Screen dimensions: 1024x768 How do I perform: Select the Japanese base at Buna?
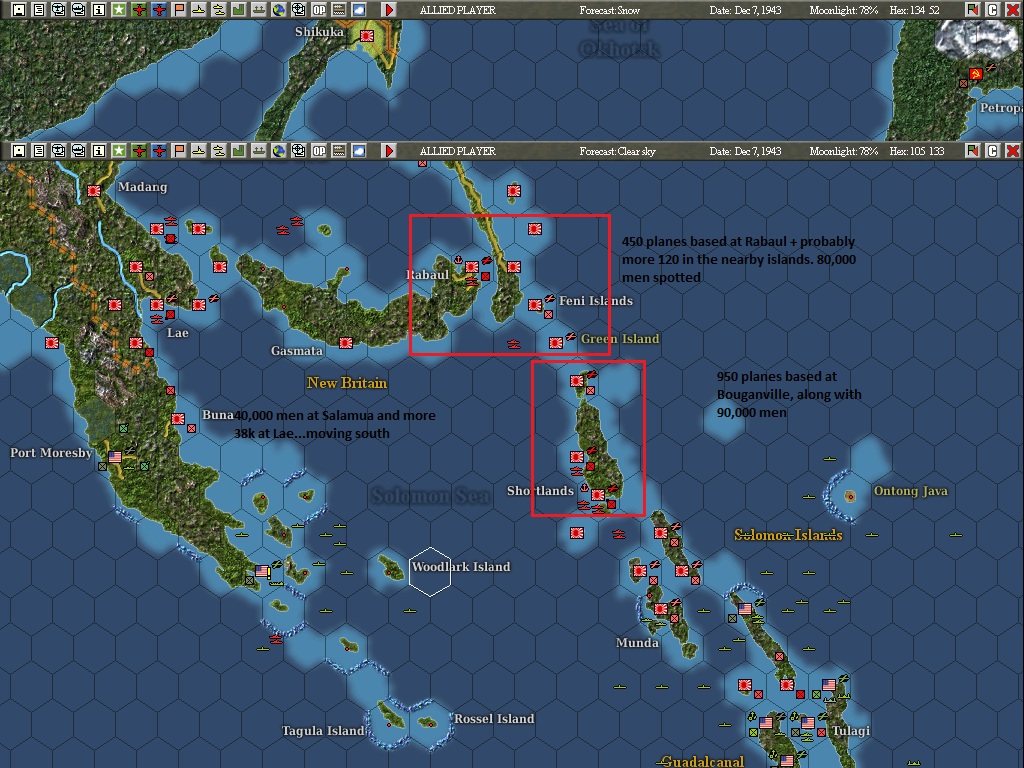coord(178,419)
